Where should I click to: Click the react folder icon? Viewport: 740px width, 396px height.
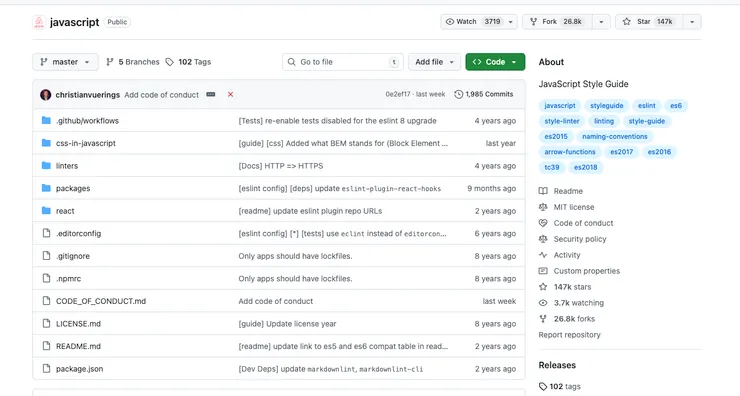click(46, 211)
